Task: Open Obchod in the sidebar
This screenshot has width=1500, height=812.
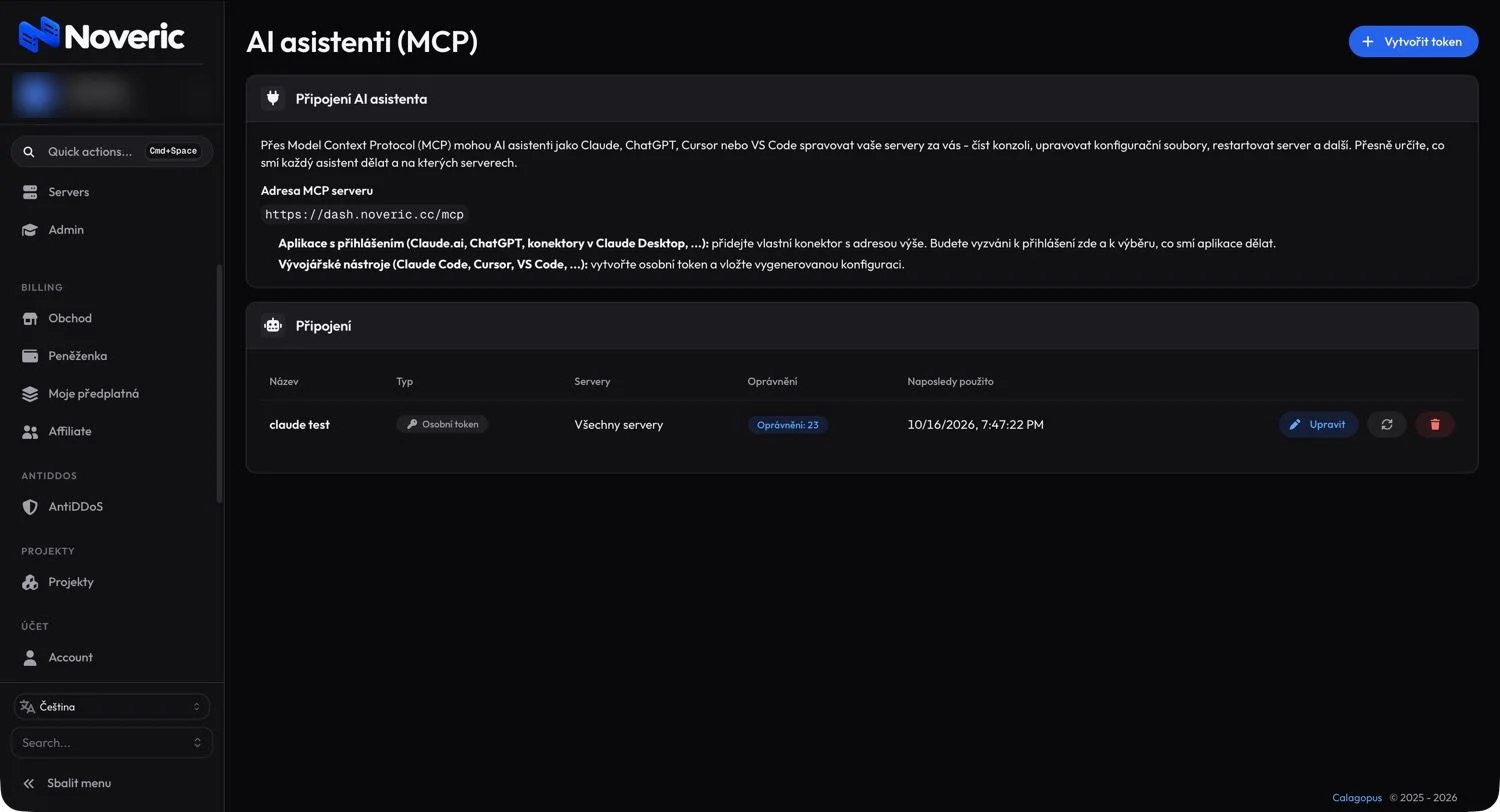Action: click(112, 318)
